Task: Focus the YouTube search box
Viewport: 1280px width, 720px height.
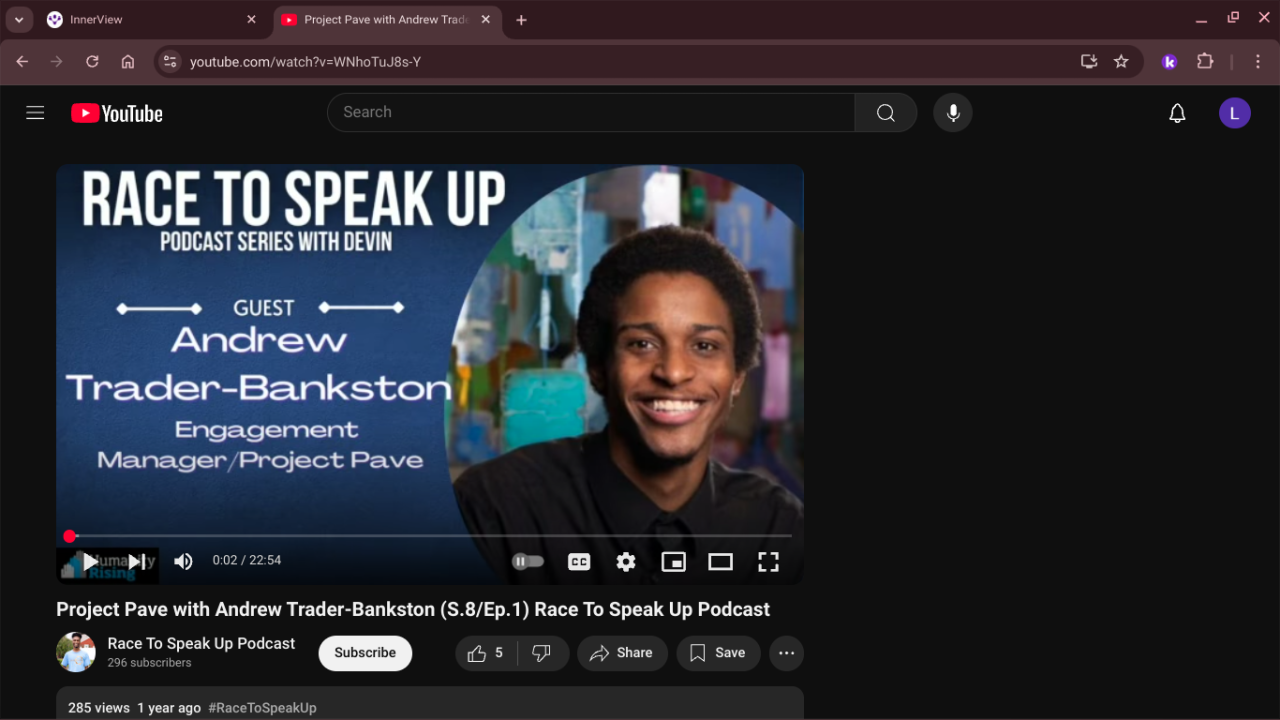Action: 591,113
